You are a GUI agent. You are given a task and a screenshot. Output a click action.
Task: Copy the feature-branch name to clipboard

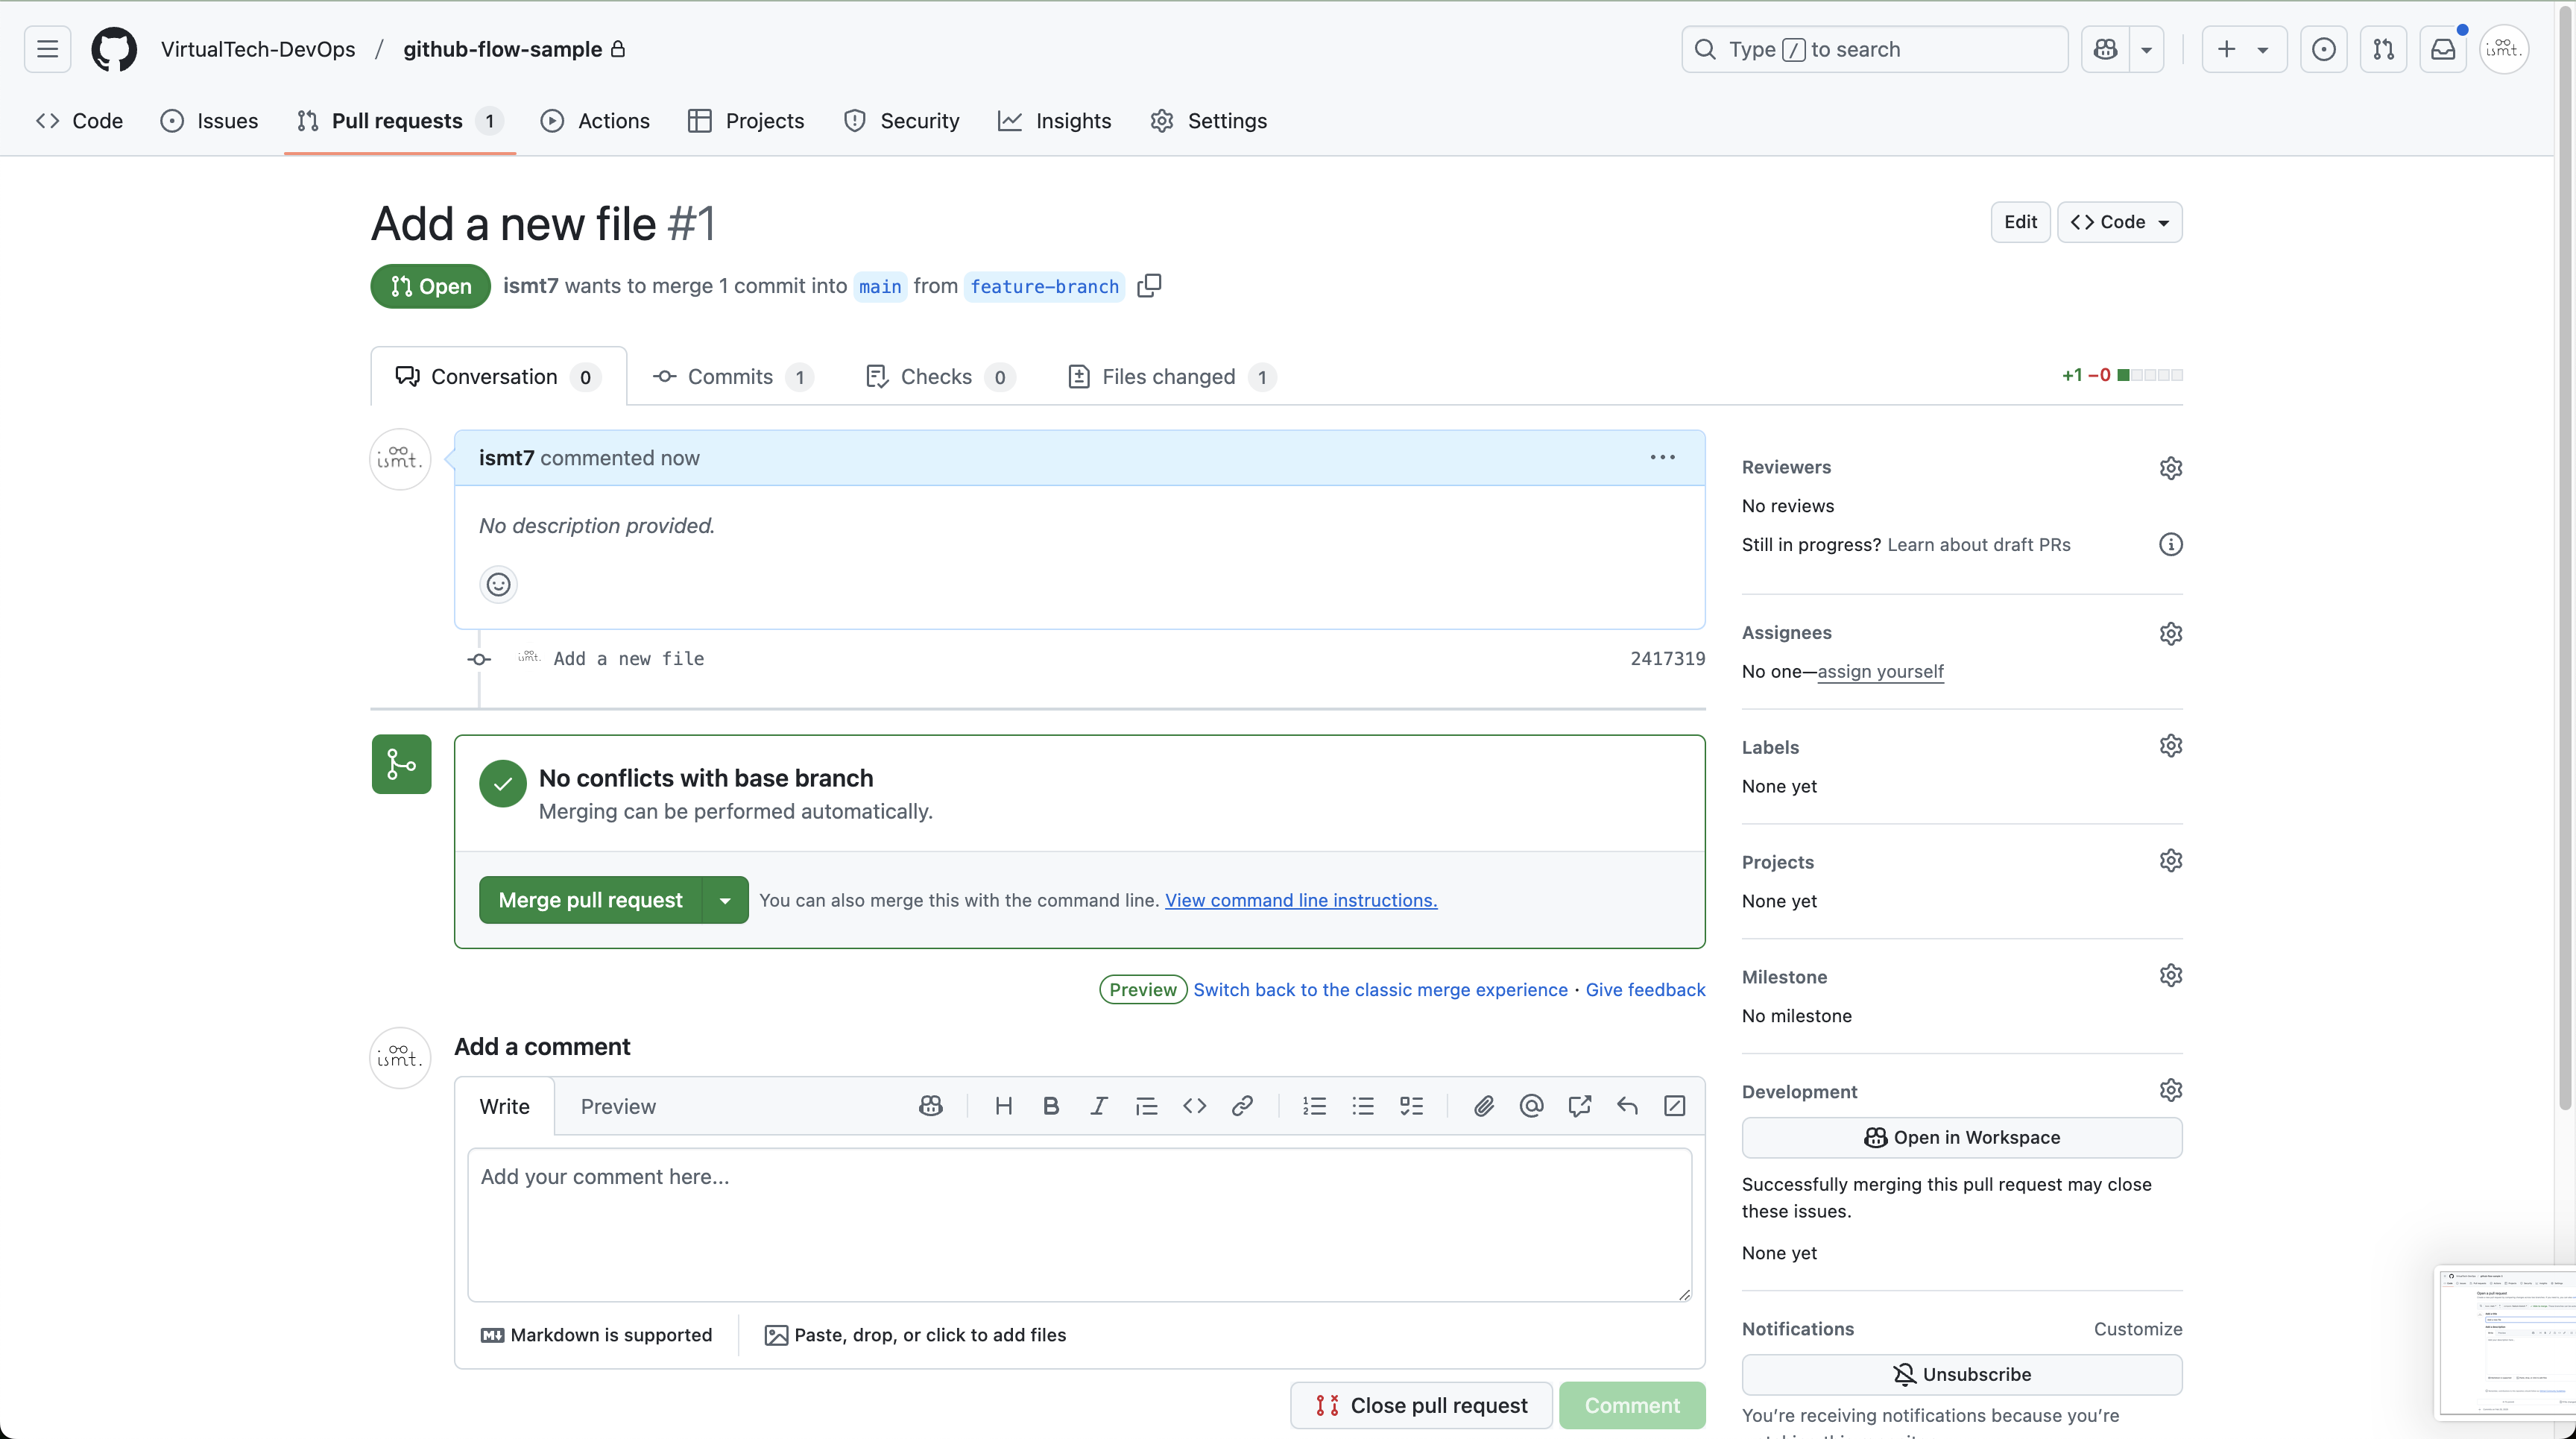1150,286
